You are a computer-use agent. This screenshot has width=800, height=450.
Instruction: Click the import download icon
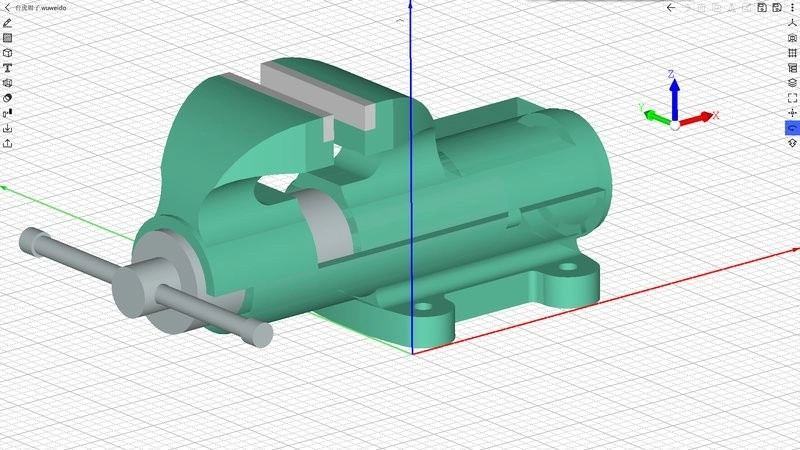(x=8, y=128)
